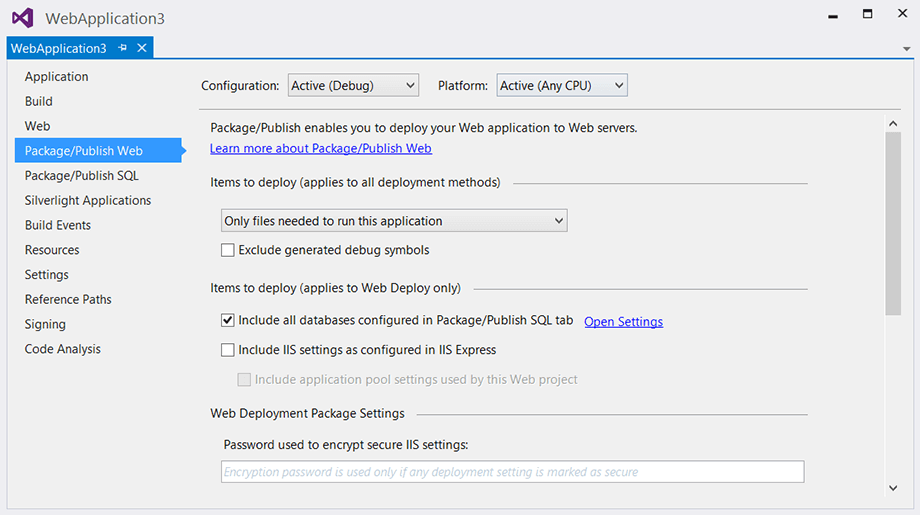Viewport: 920px width, 515px height.
Task: Go to the Web properties page
Action: coord(38,126)
